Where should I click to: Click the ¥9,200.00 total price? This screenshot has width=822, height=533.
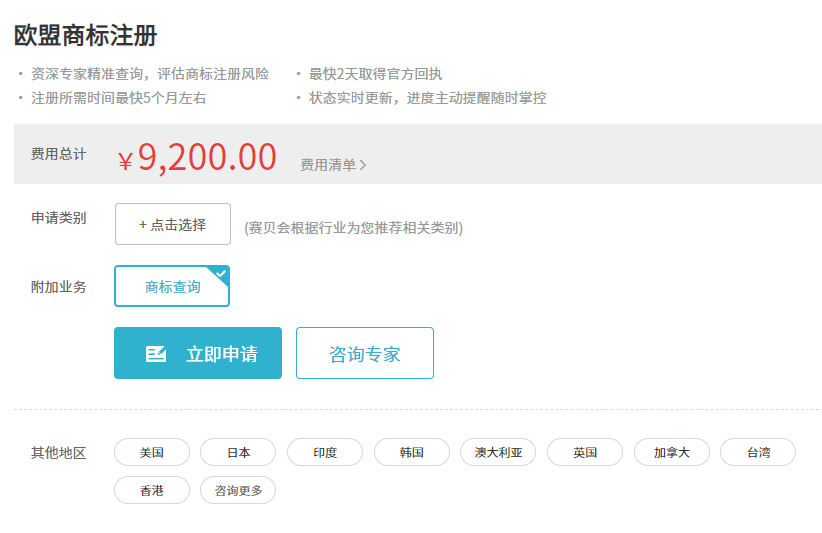click(197, 158)
